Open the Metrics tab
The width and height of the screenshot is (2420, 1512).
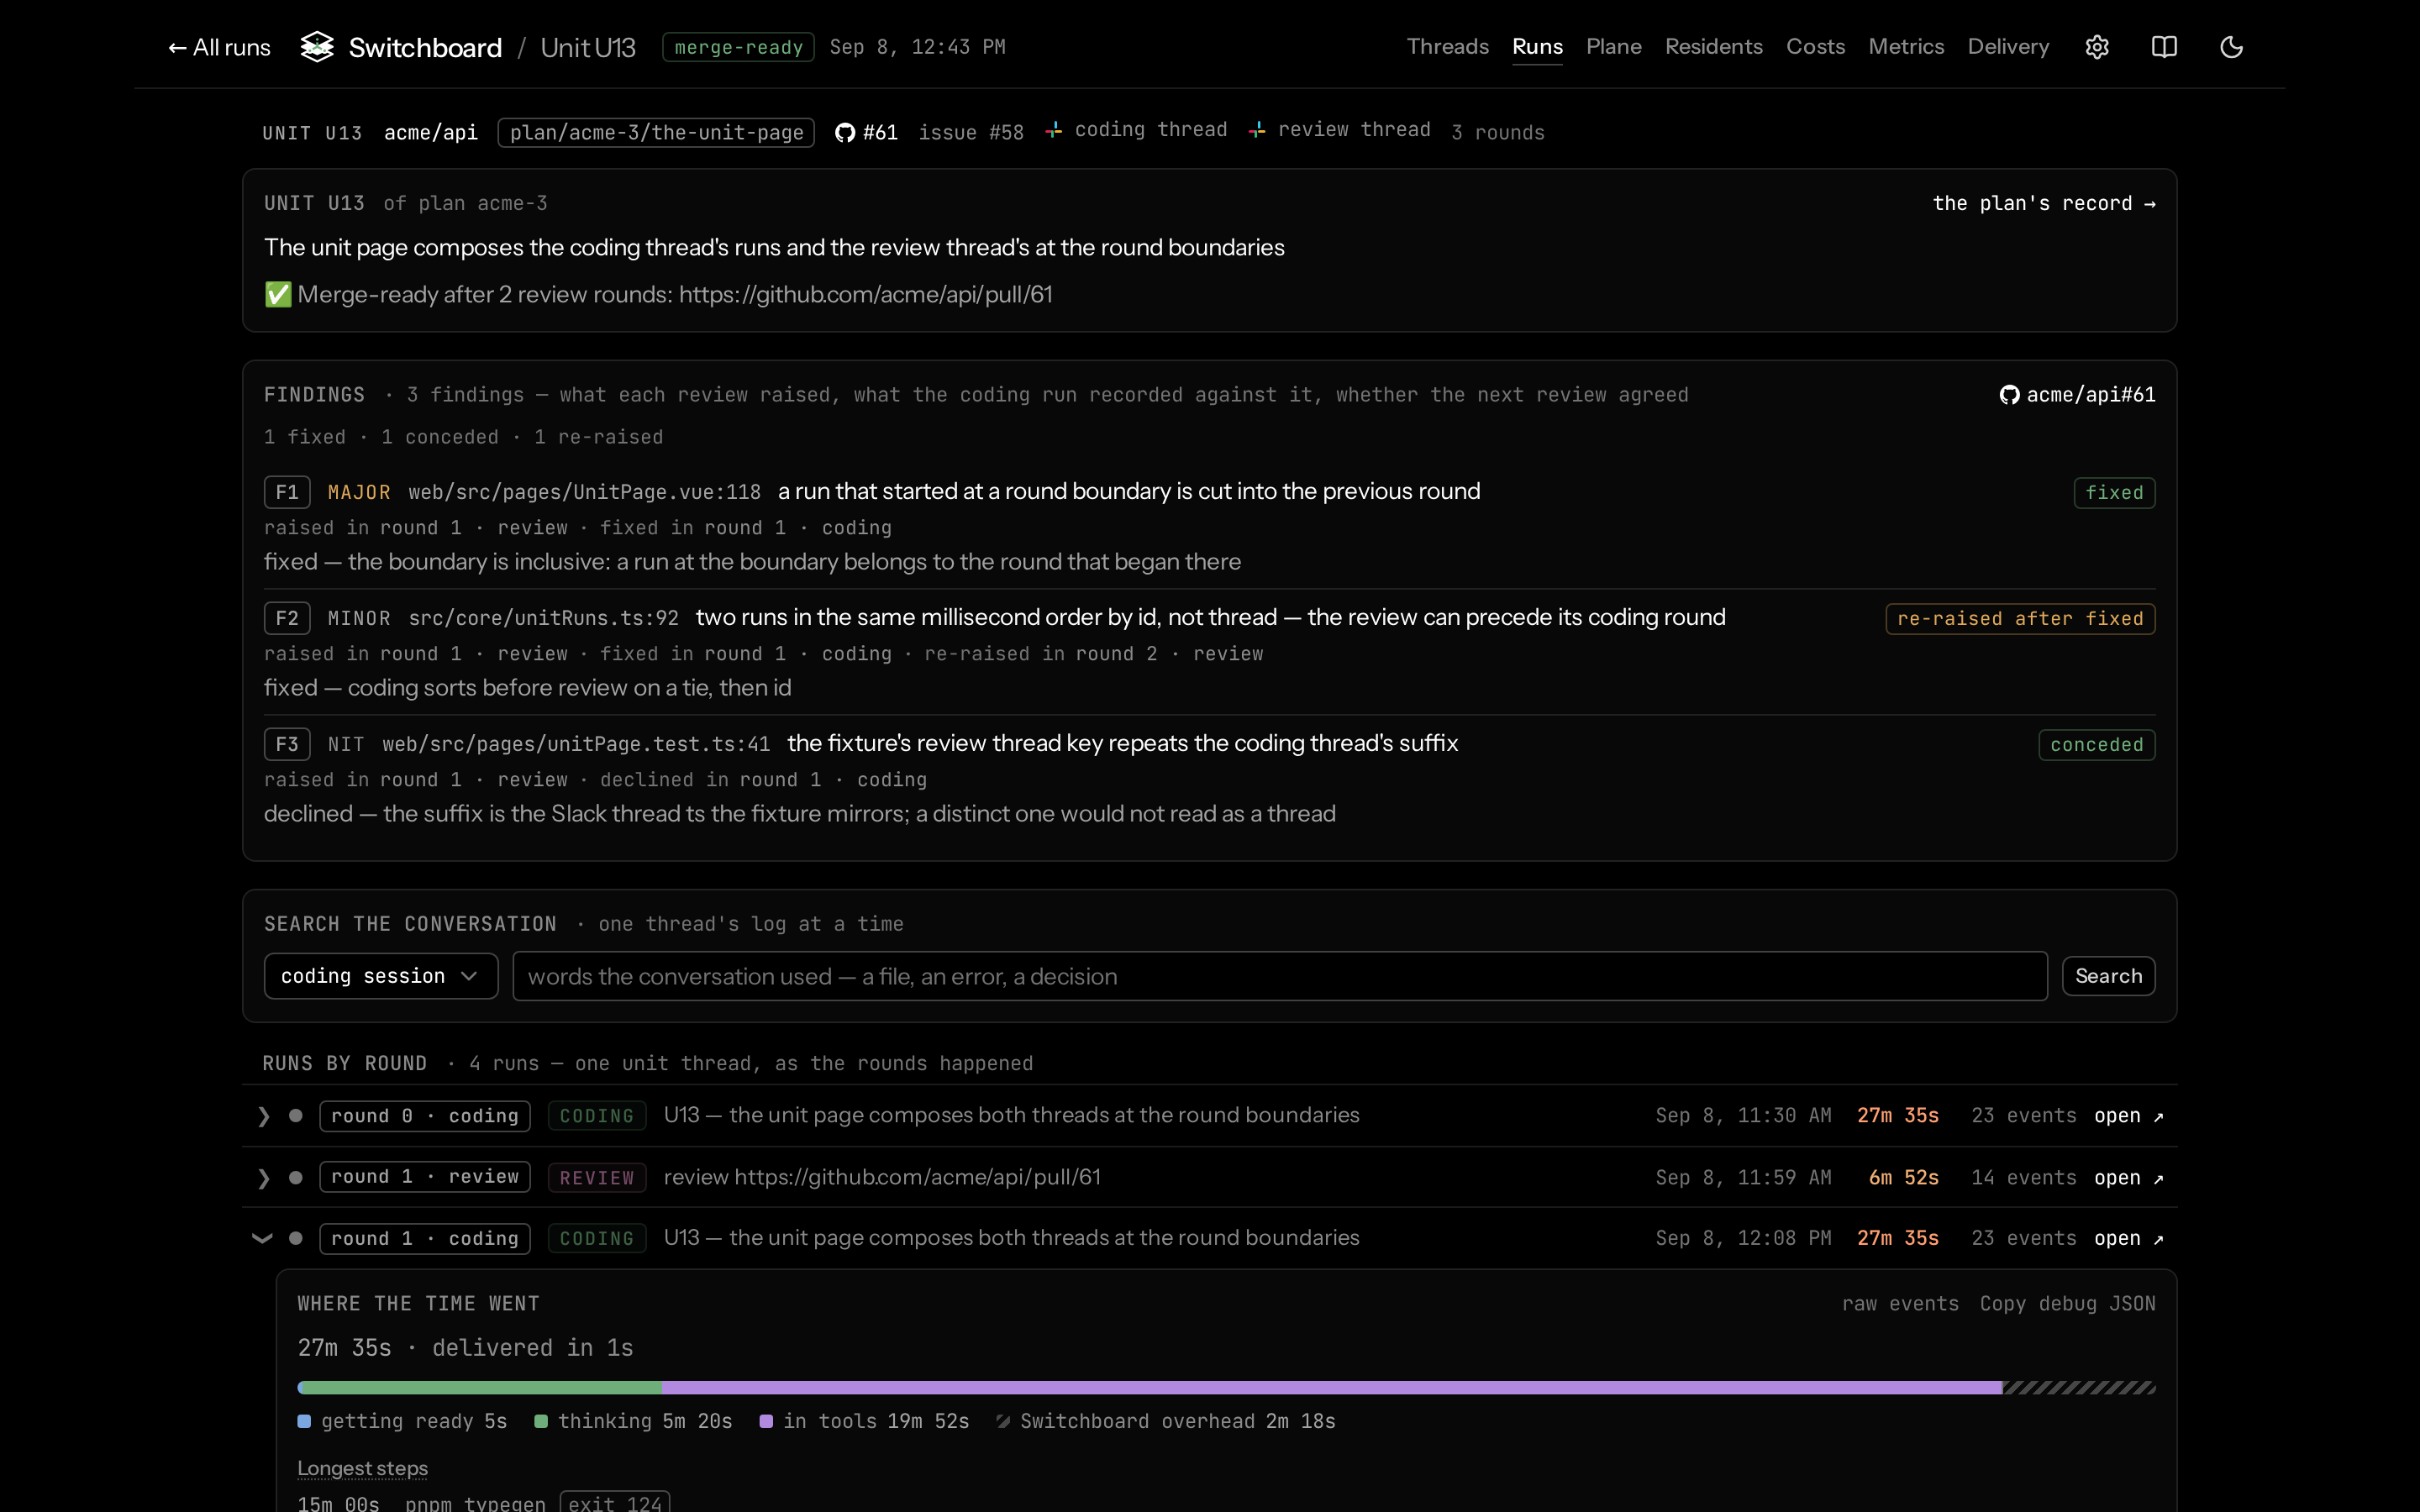(x=1906, y=47)
